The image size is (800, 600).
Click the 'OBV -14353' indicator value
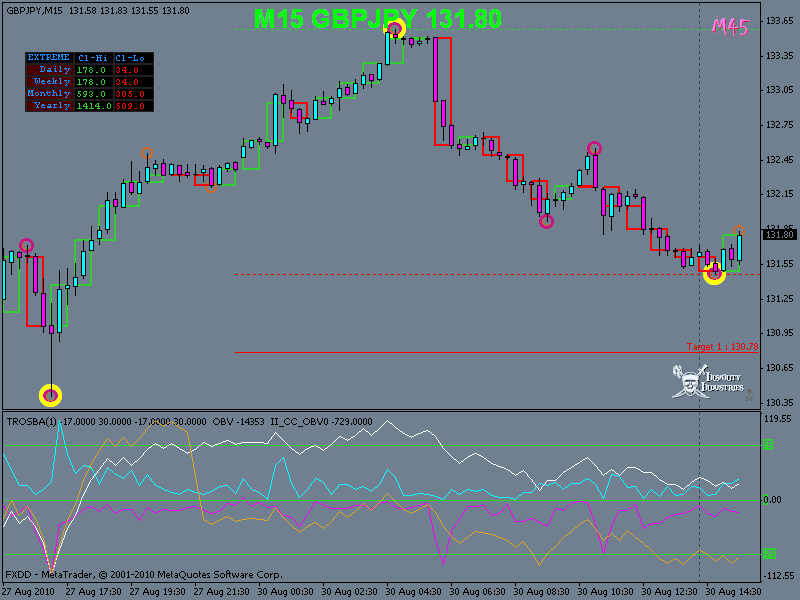(x=238, y=421)
